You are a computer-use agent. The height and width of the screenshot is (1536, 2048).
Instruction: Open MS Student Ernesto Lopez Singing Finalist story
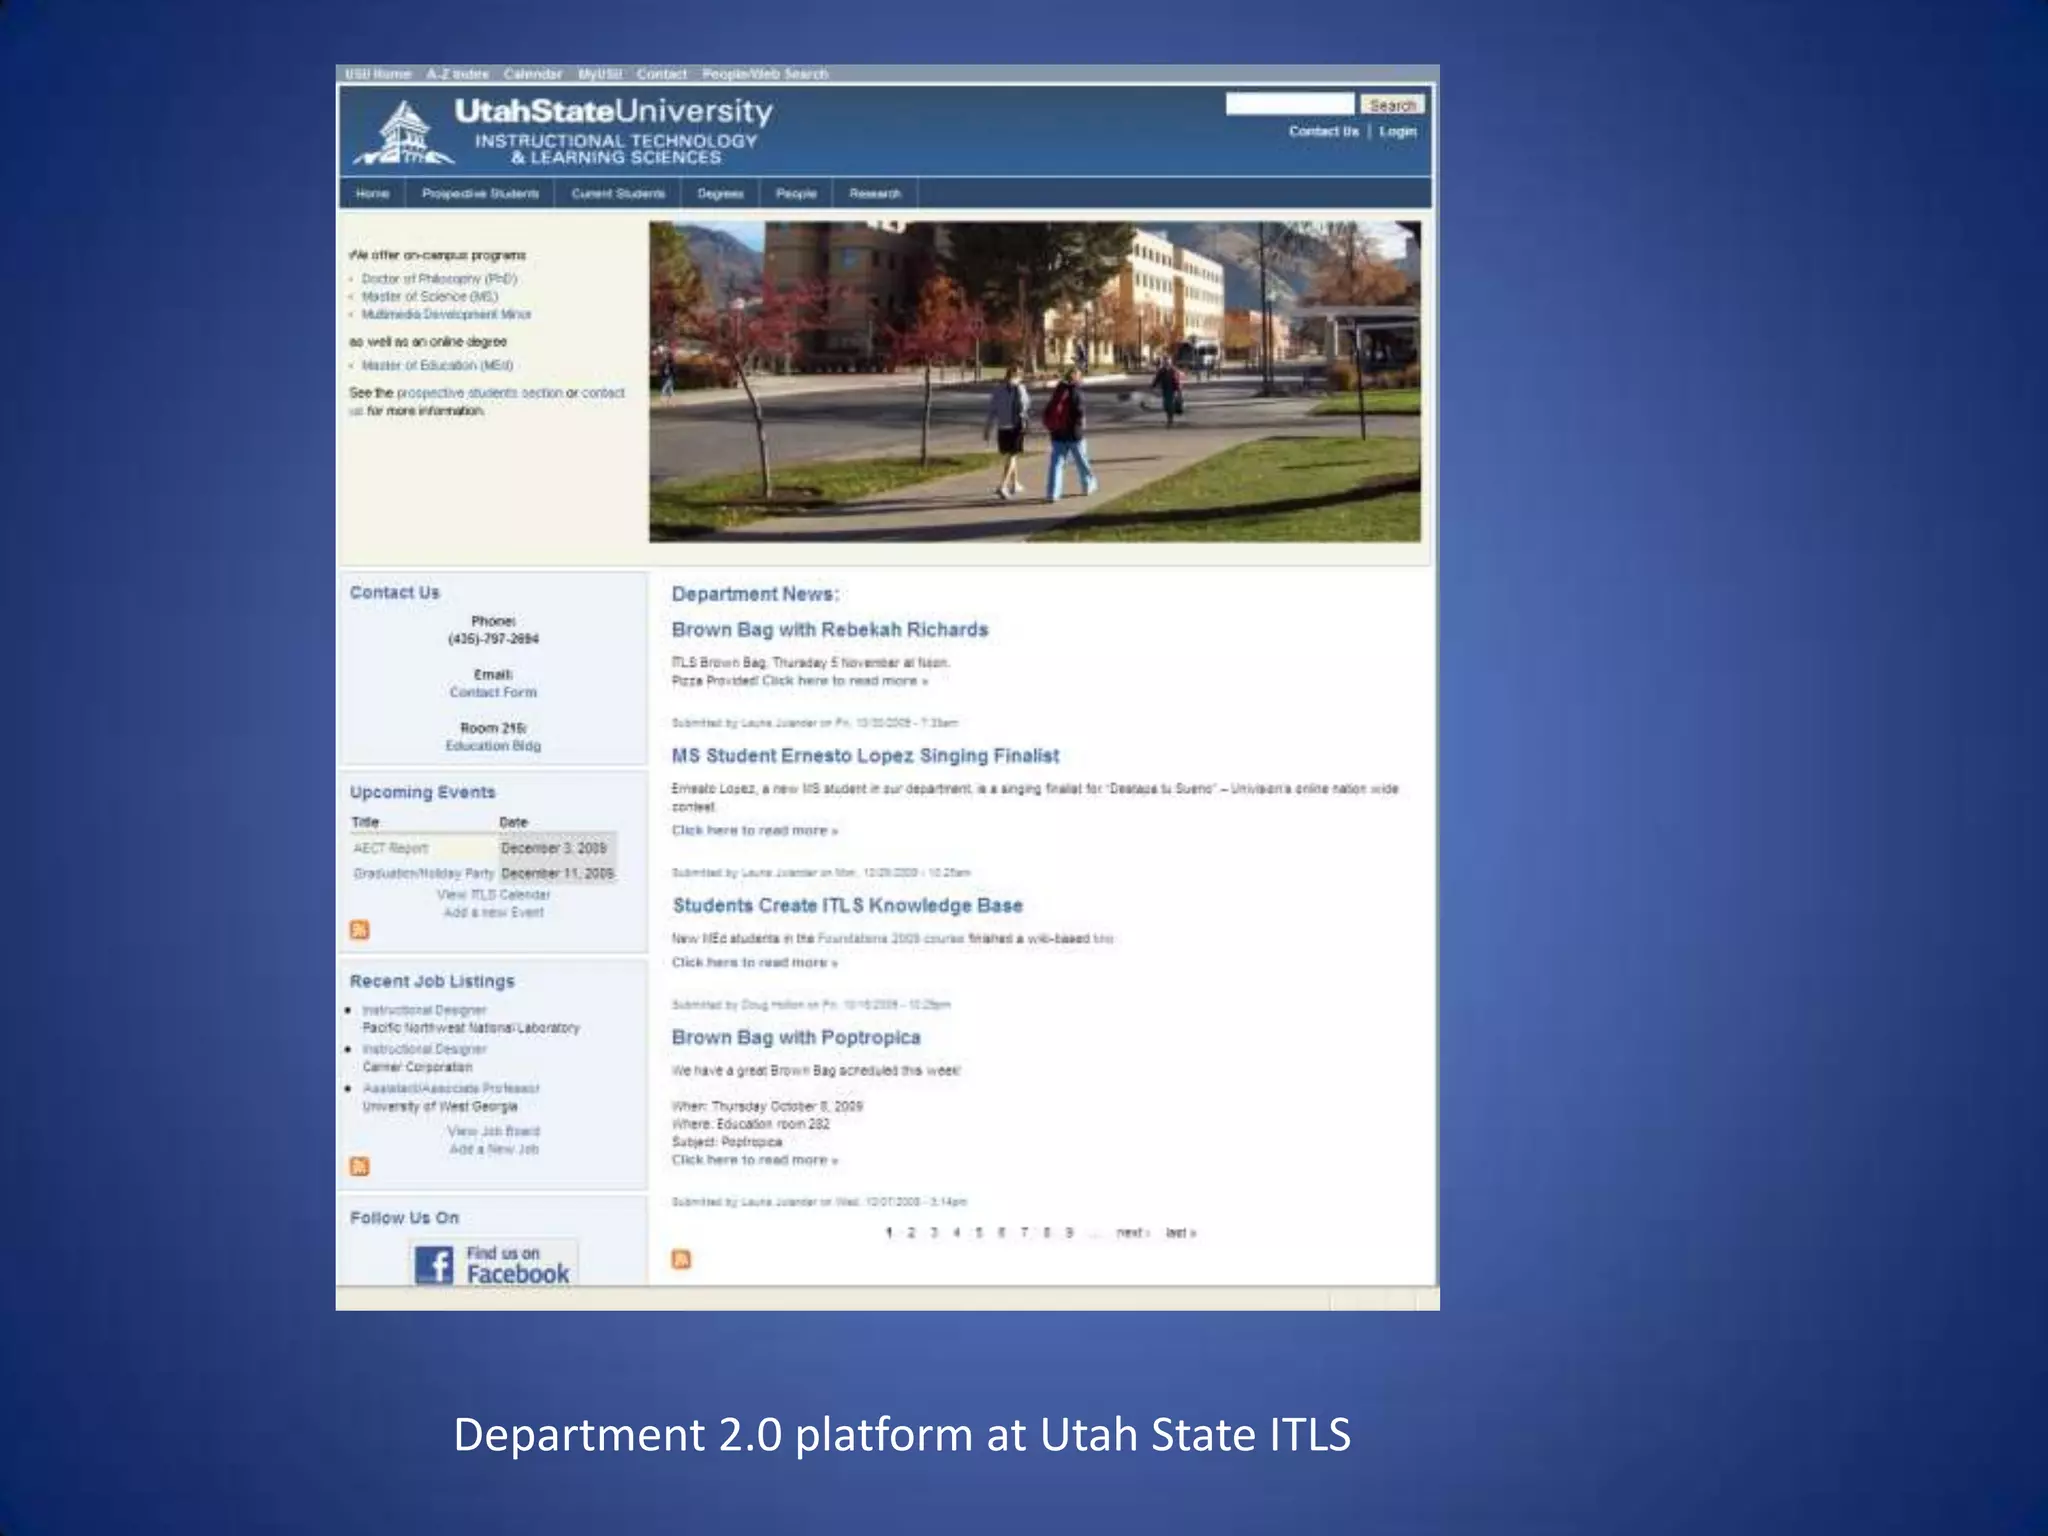[865, 756]
